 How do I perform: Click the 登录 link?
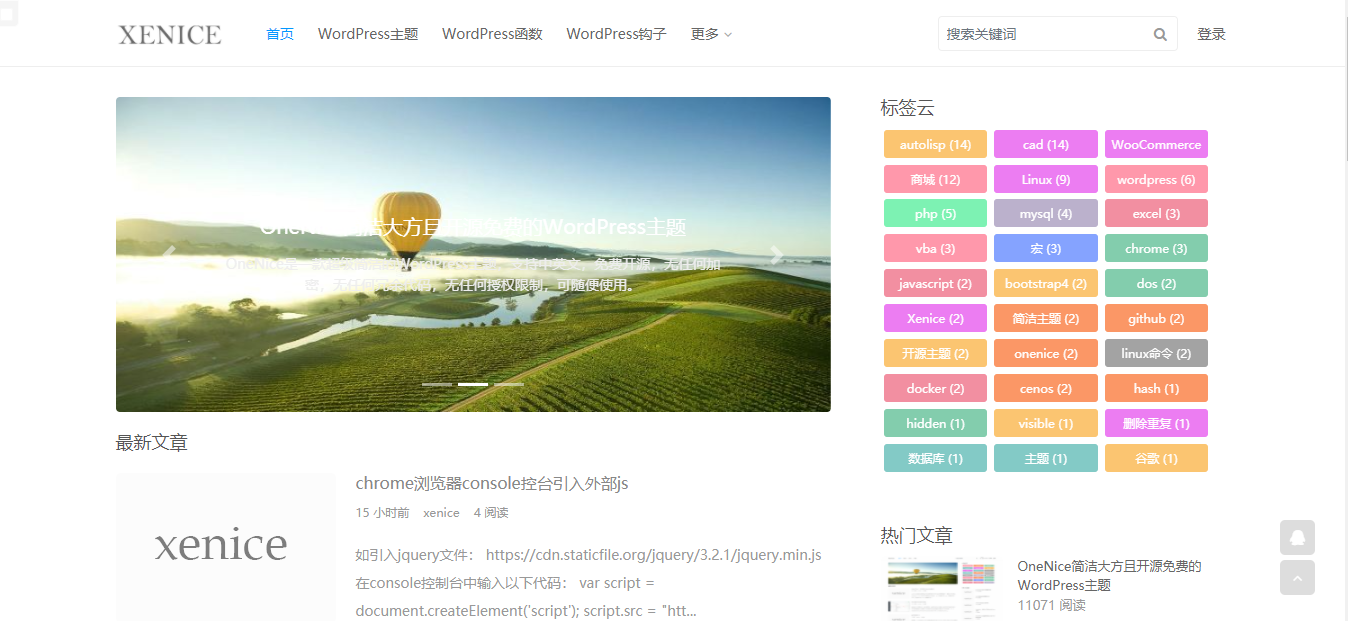(x=1211, y=33)
